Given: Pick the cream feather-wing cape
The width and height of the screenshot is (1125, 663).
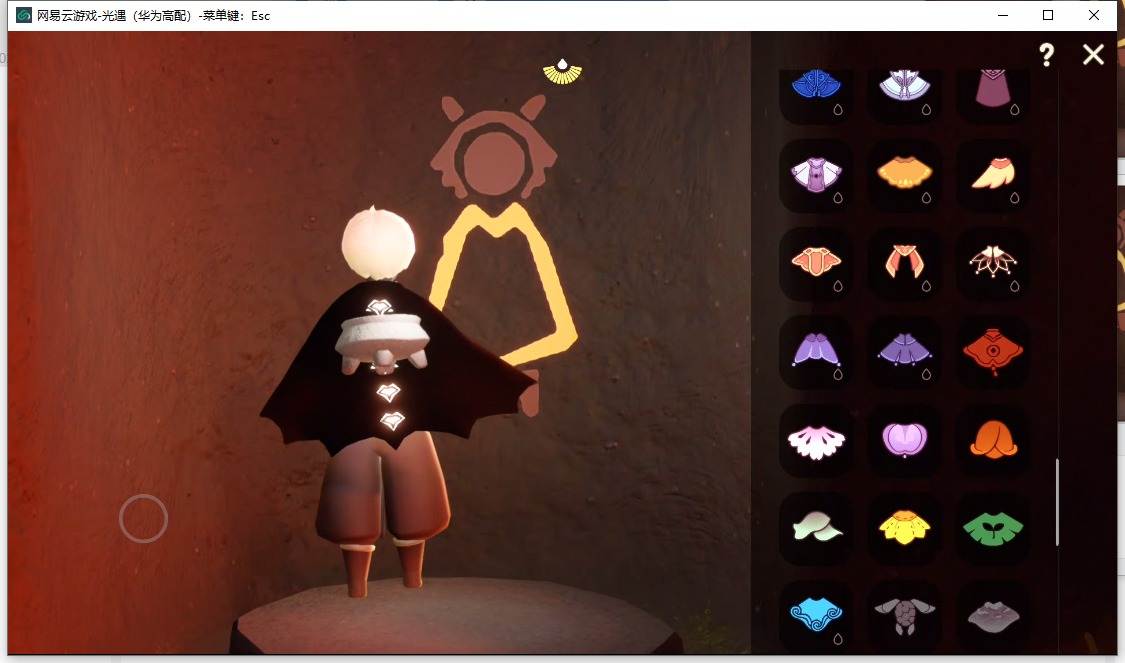Looking at the screenshot, I should tap(993, 176).
